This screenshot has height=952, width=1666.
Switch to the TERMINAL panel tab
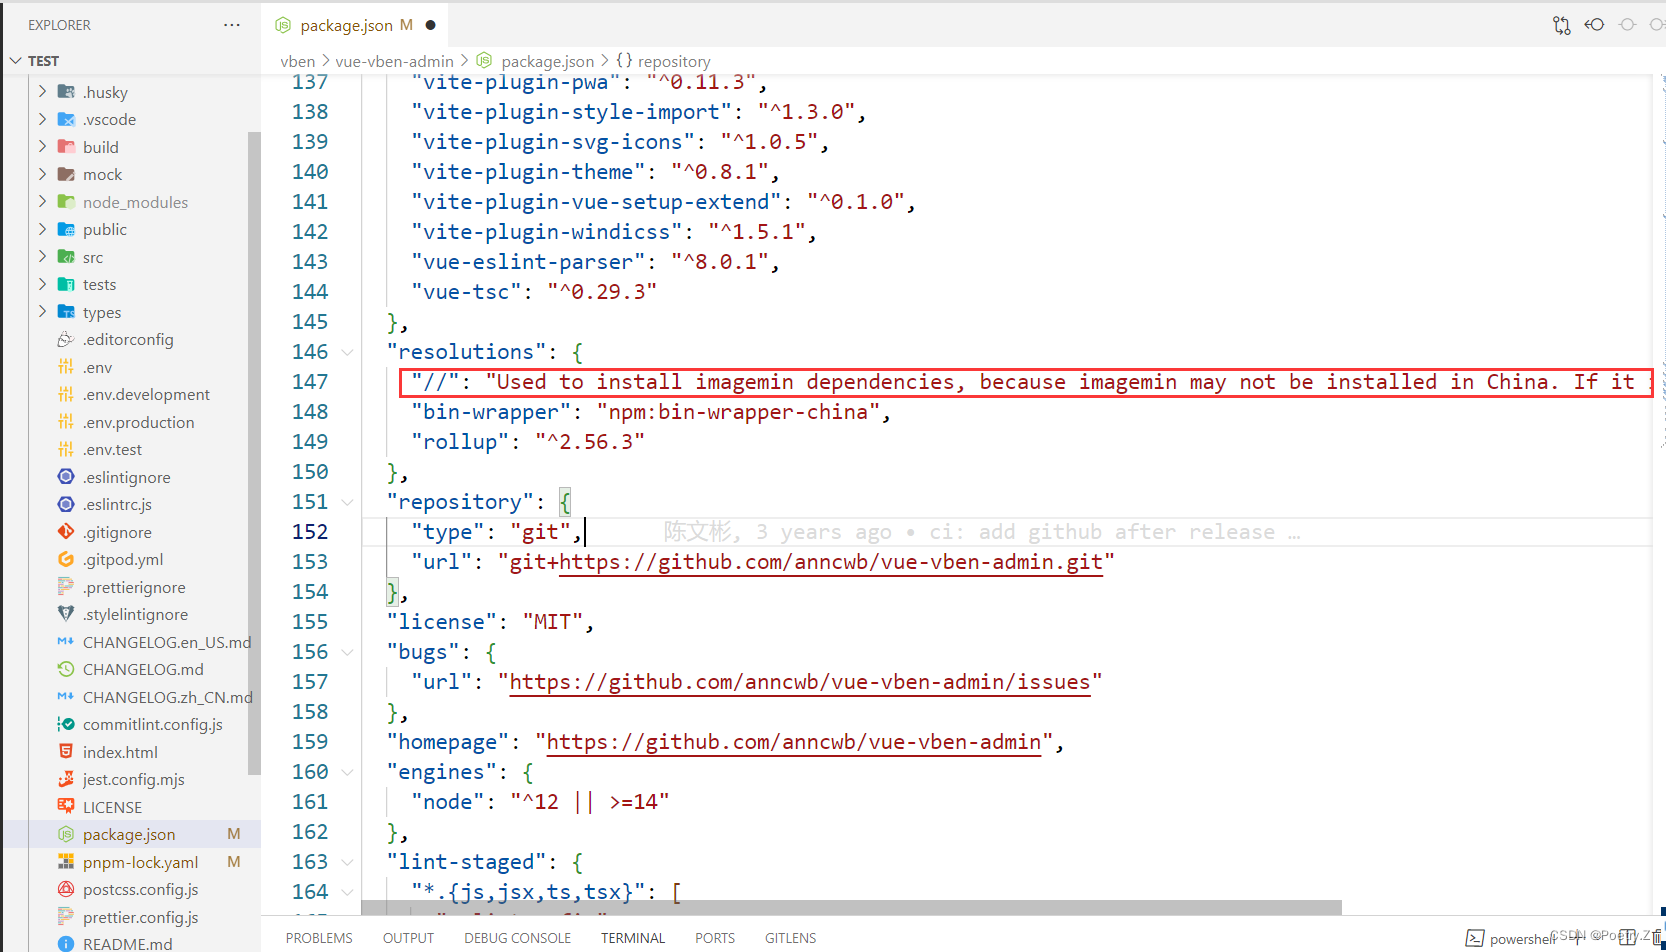[632, 937]
